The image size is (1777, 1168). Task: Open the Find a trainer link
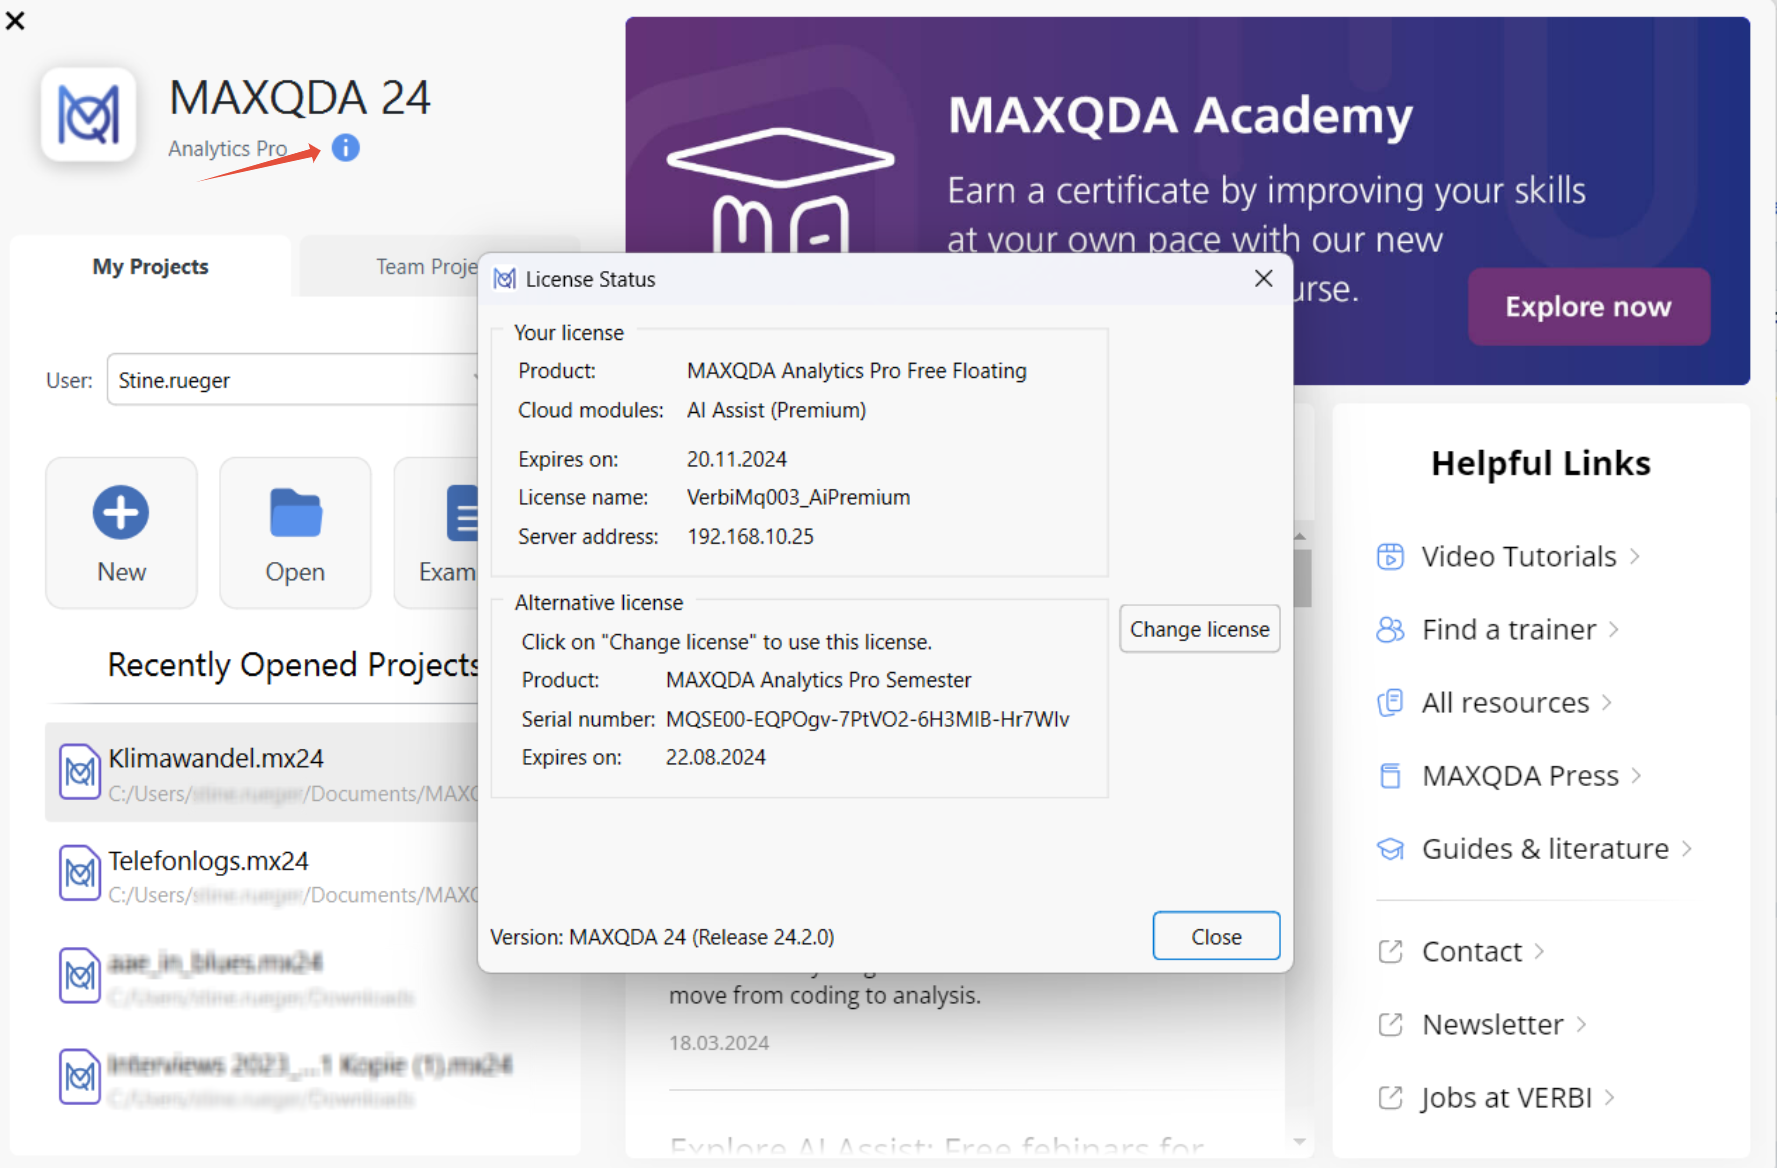[x=1509, y=629]
